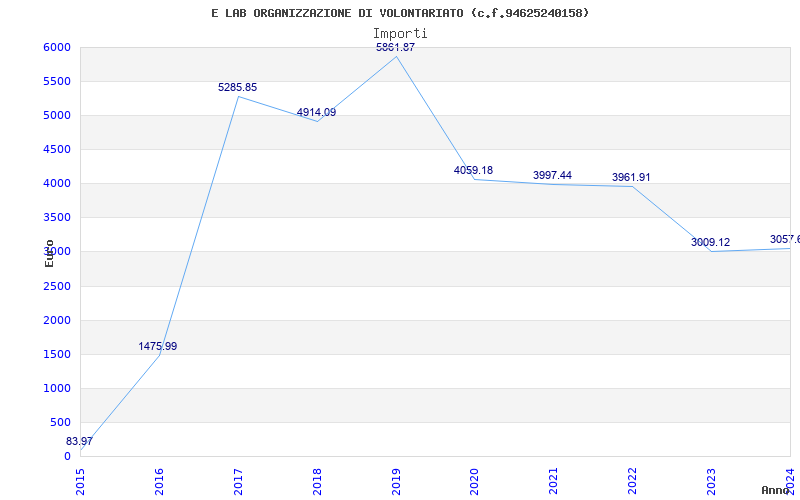Click the Importi subtitle
The height and width of the screenshot is (500, 800).
click(400, 34)
